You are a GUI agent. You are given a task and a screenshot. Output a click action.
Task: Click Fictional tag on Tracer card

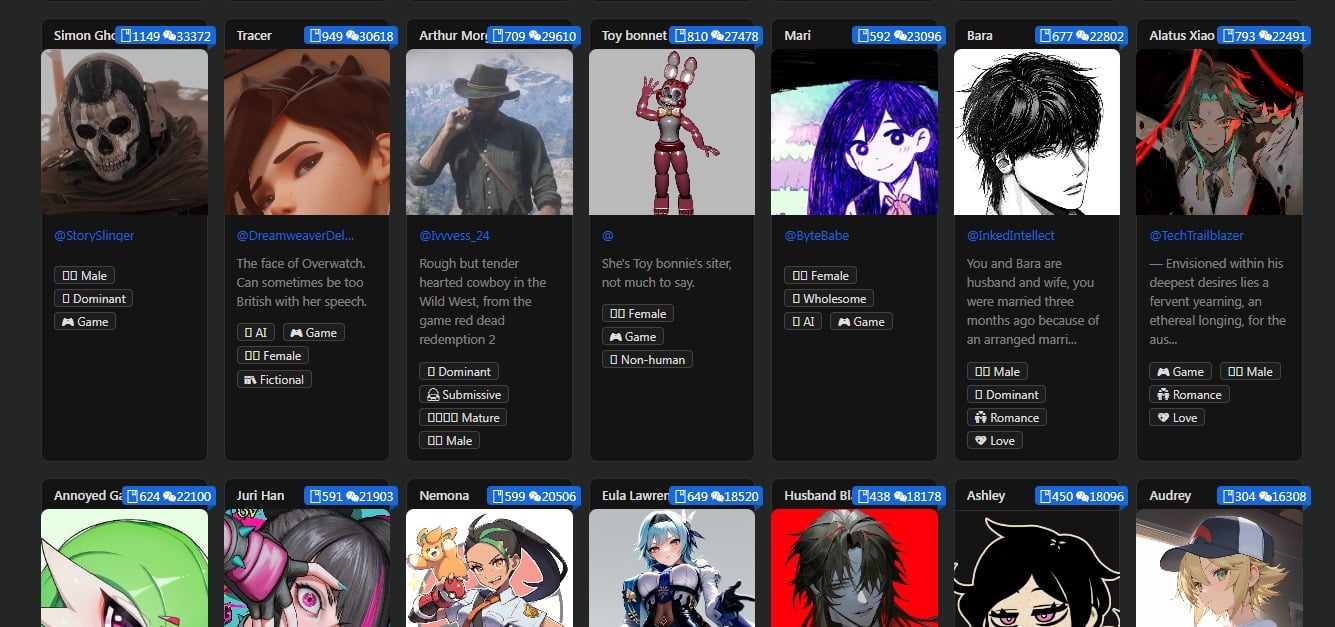[274, 379]
